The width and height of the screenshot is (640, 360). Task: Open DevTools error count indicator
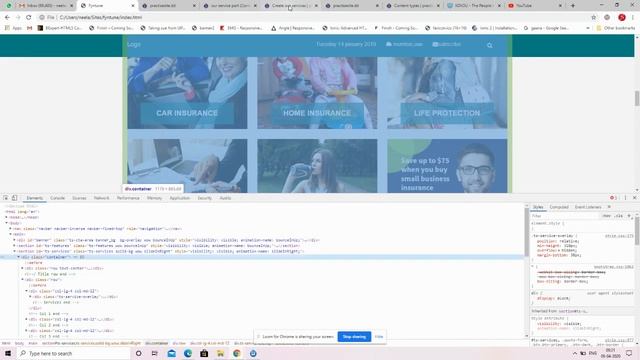(613, 198)
